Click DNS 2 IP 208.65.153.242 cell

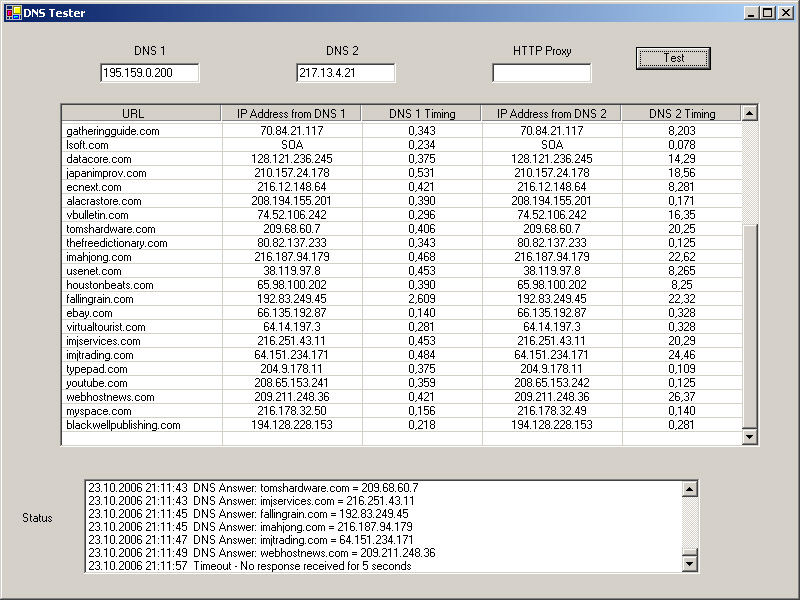coord(552,383)
